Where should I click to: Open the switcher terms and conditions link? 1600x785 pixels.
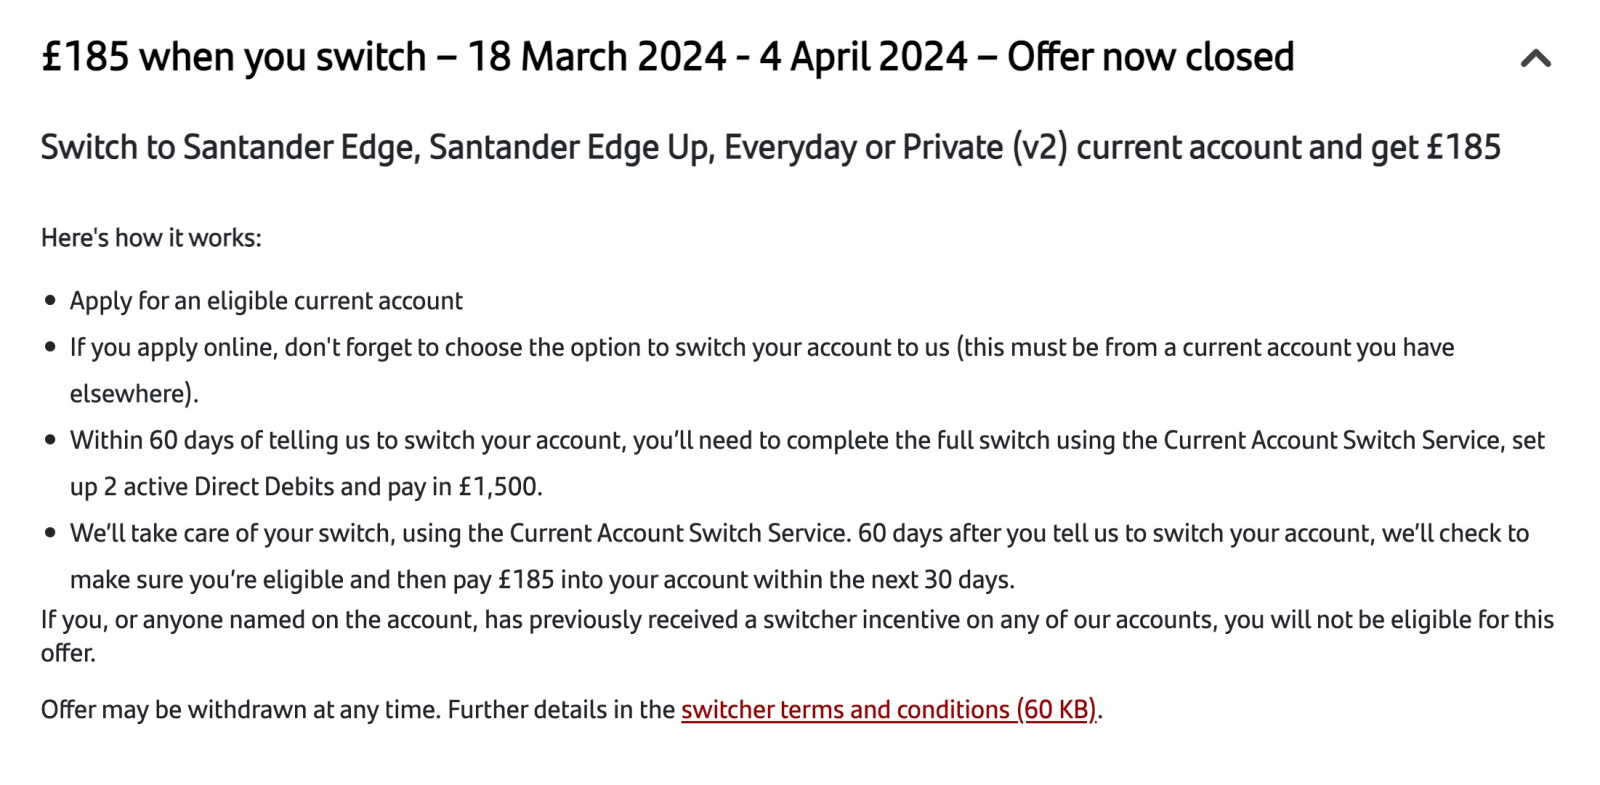(889, 710)
